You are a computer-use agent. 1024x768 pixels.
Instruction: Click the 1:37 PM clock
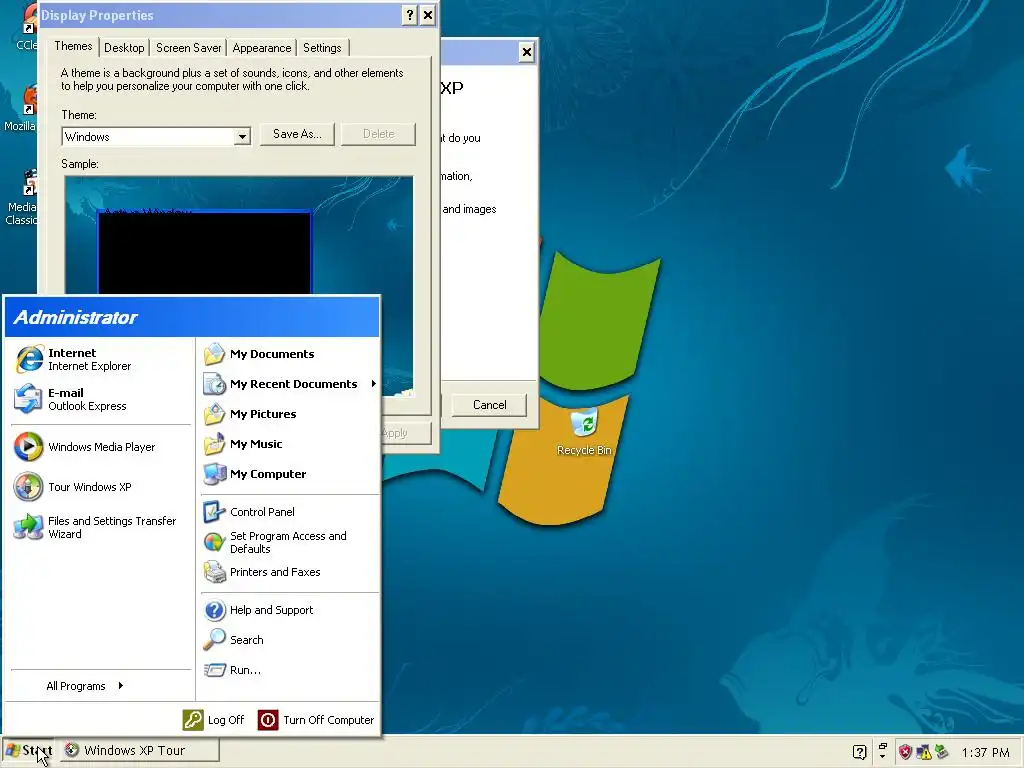tap(985, 752)
